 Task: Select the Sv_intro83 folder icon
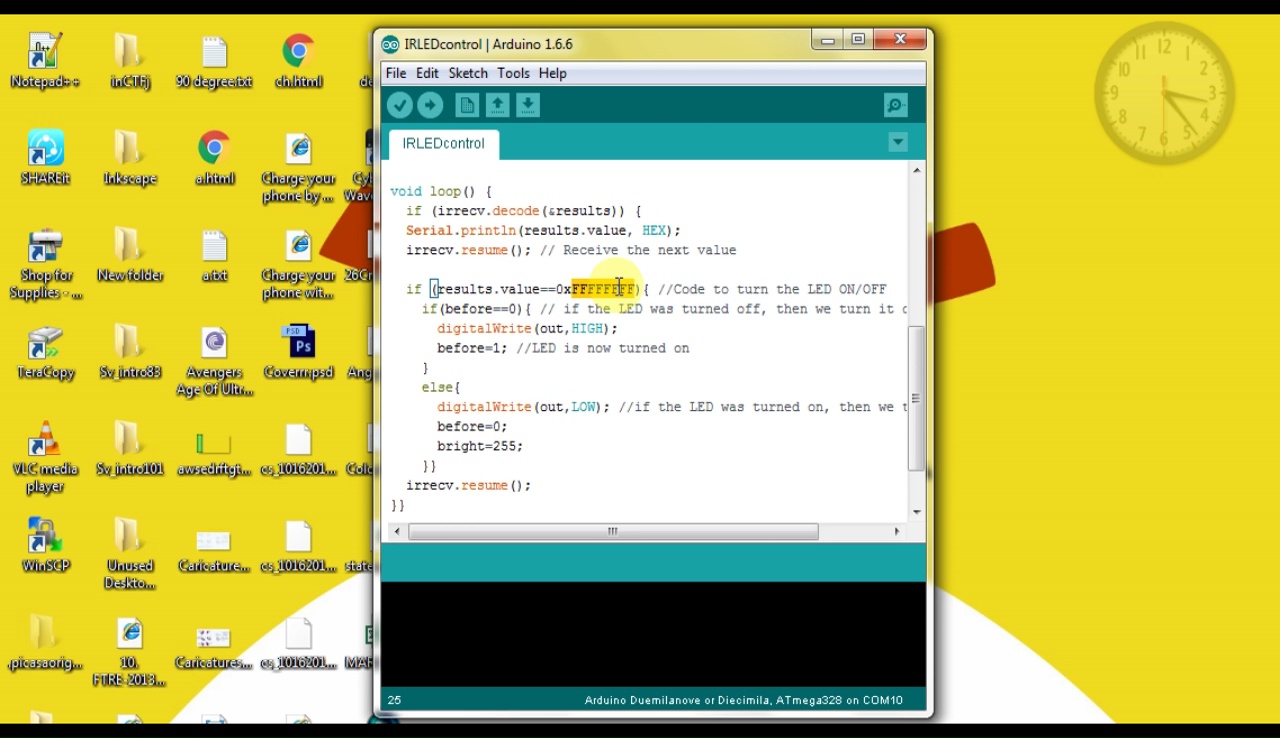coord(130,352)
